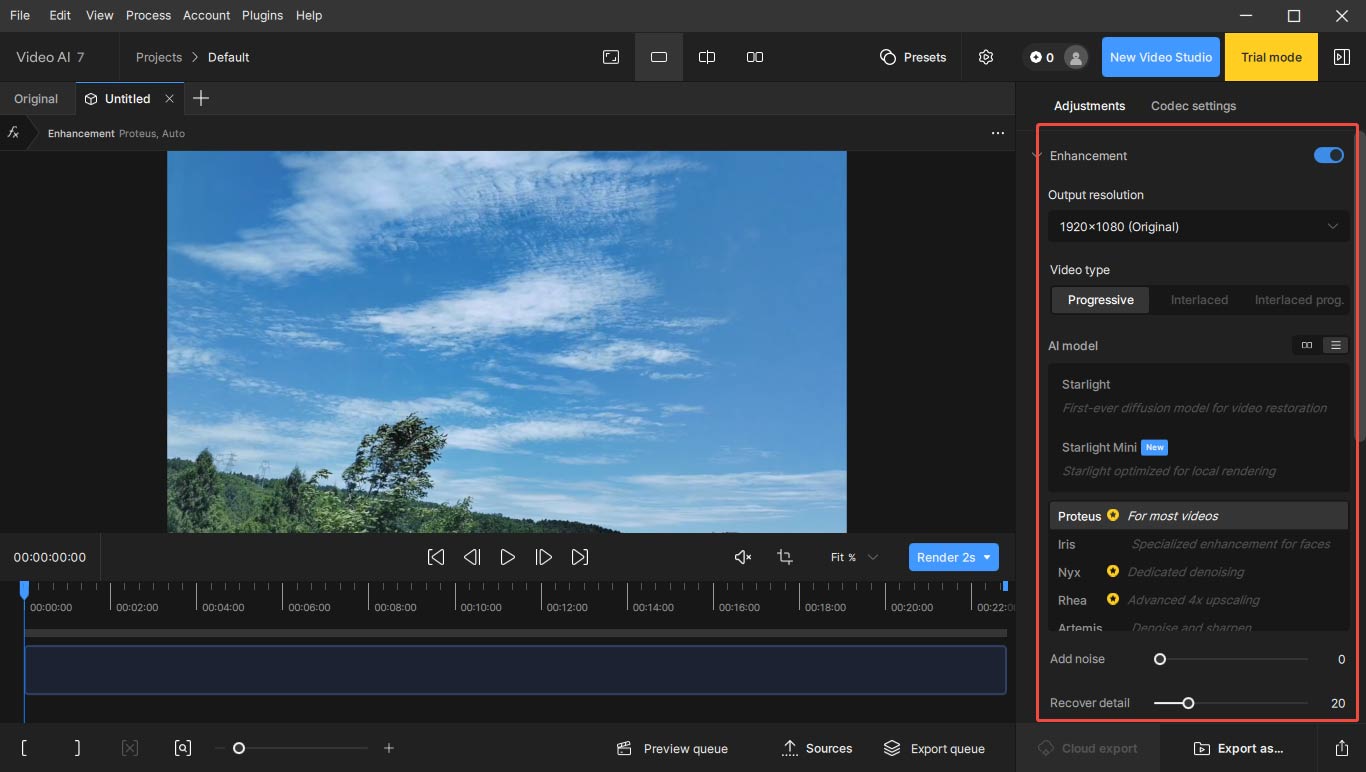Set trim in-point with left bracket icon
Viewport: 1366px width, 772px height.
tap(24, 748)
